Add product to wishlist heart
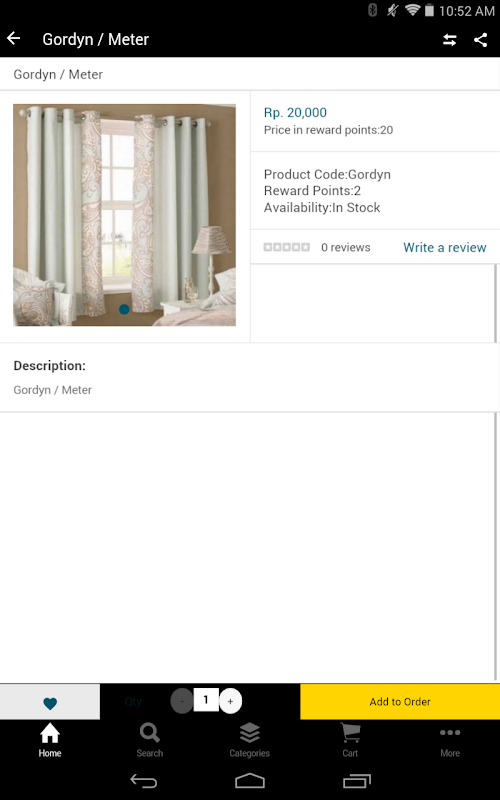Screen dimensions: 500x800 (50, 702)
